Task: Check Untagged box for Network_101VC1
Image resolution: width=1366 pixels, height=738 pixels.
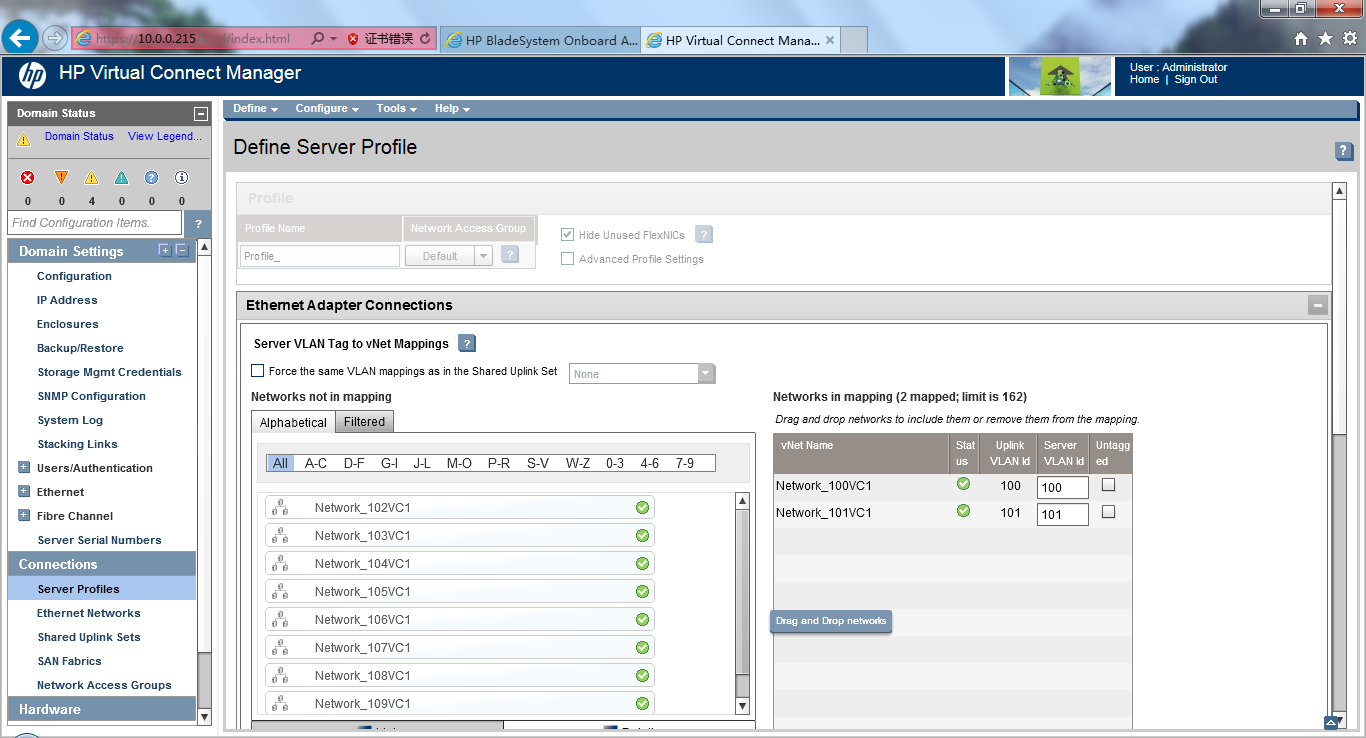Action: pyautogui.click(x=1108, y=512)
